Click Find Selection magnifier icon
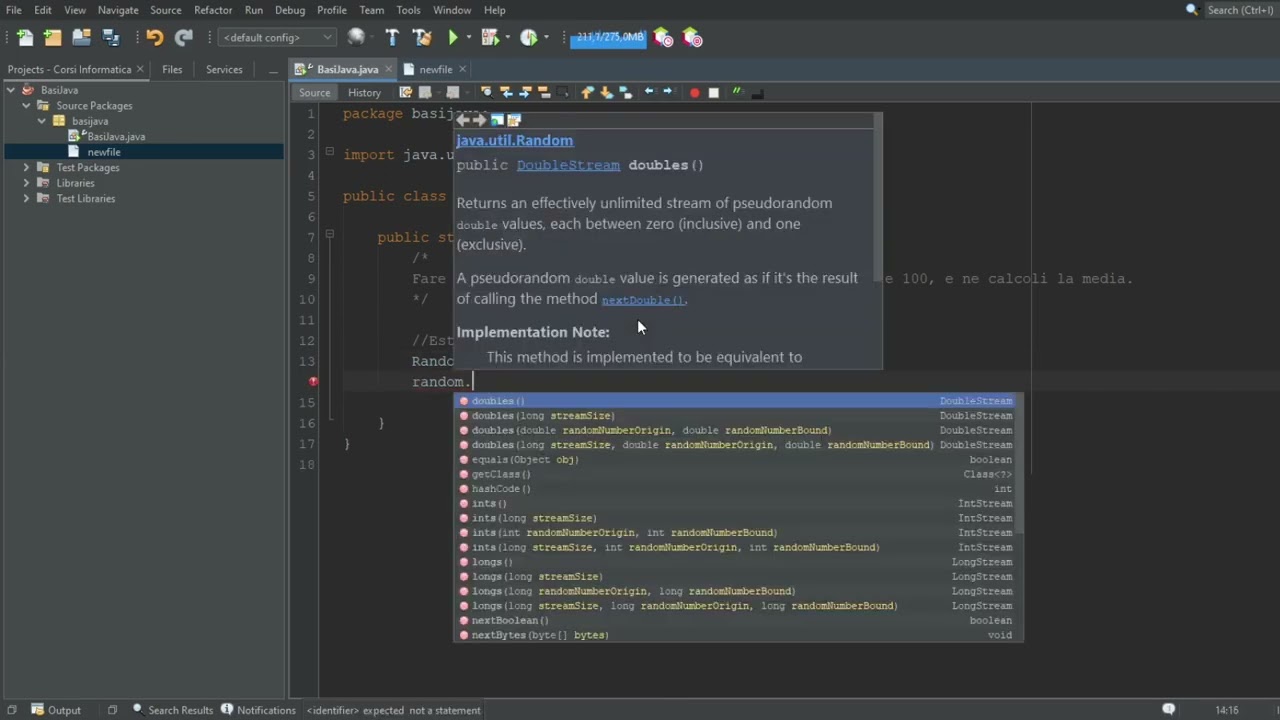The height and width of the screenshot is (720, 1280). click(x=487, y=93)
